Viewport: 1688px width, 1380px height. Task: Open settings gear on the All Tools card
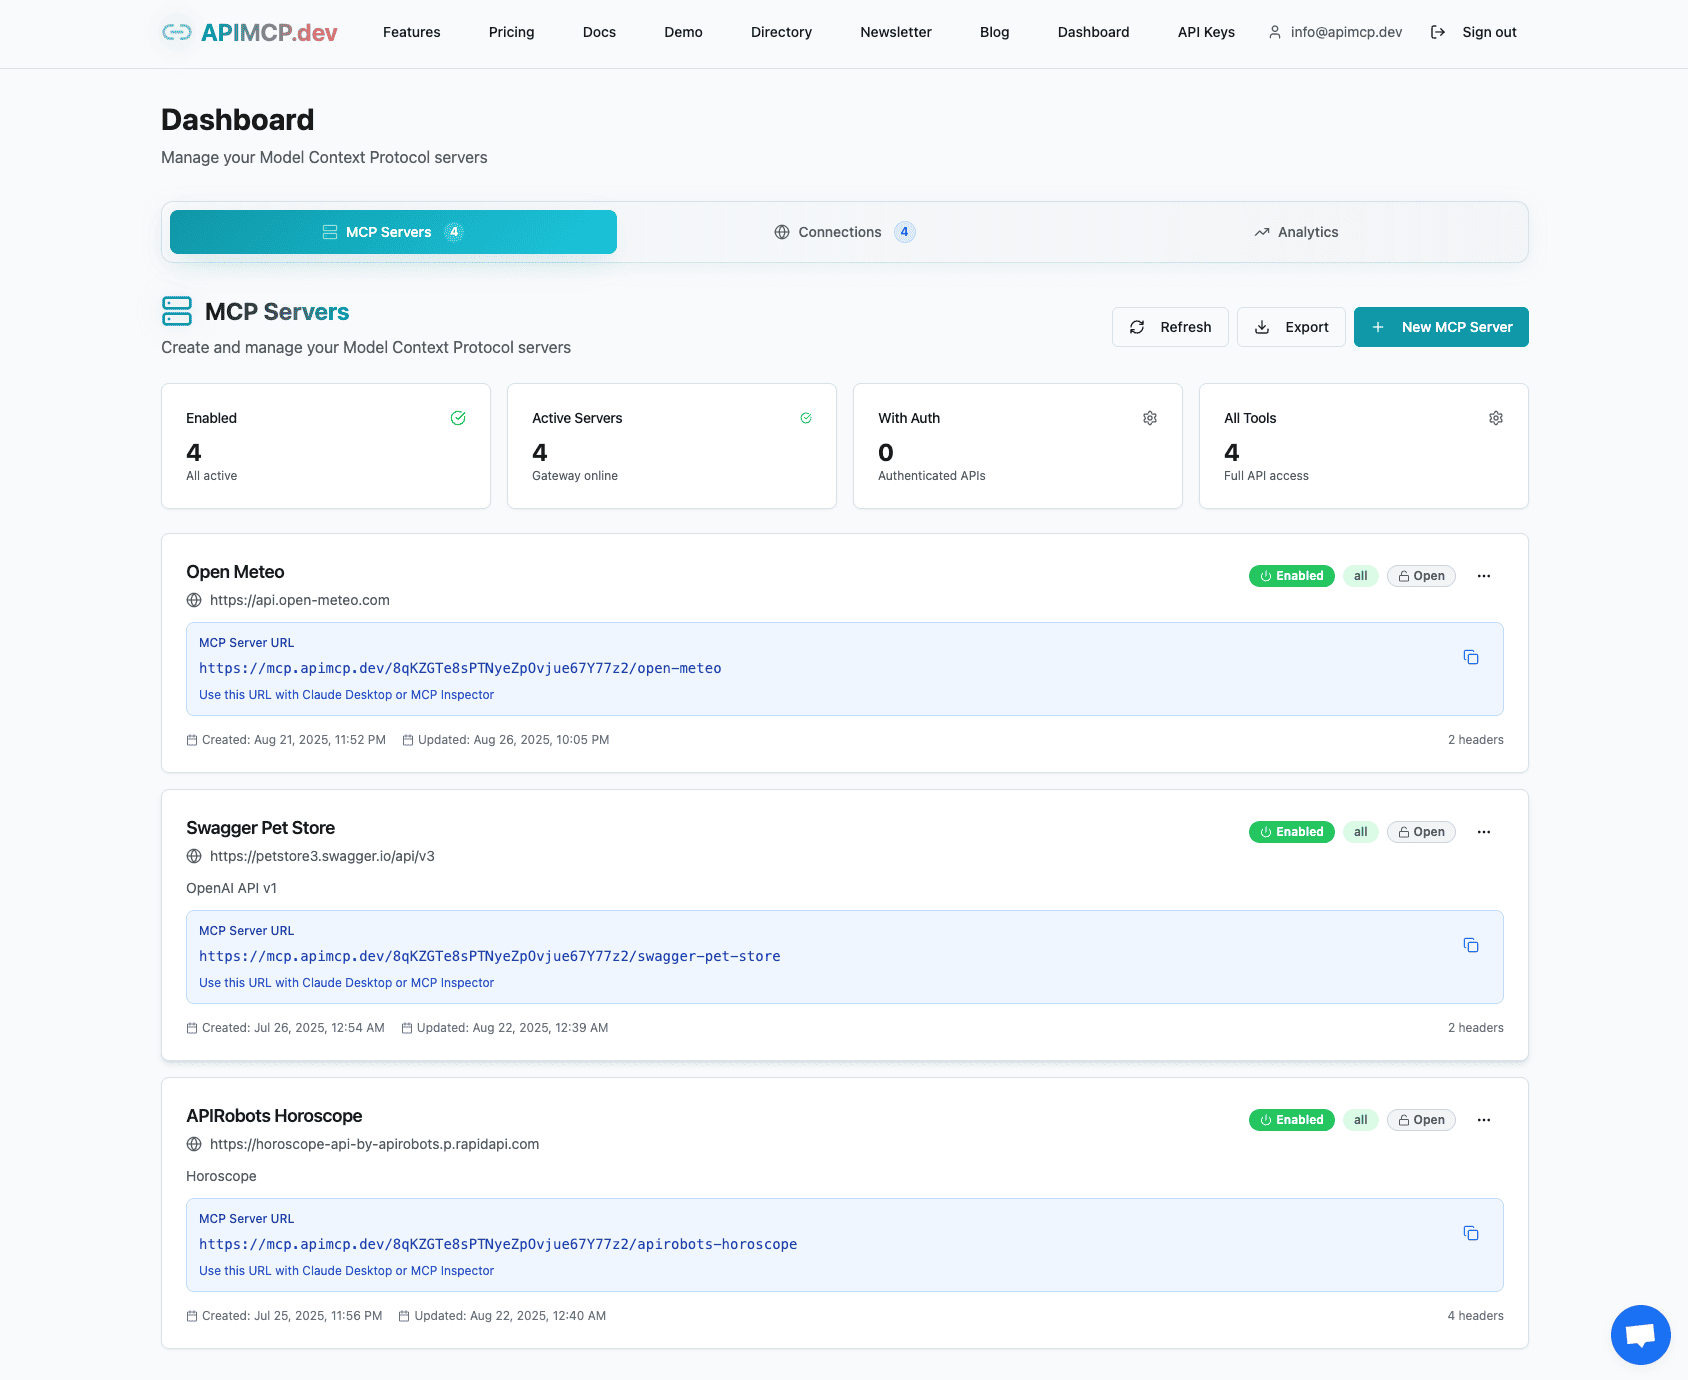[x=1495, y=418]
